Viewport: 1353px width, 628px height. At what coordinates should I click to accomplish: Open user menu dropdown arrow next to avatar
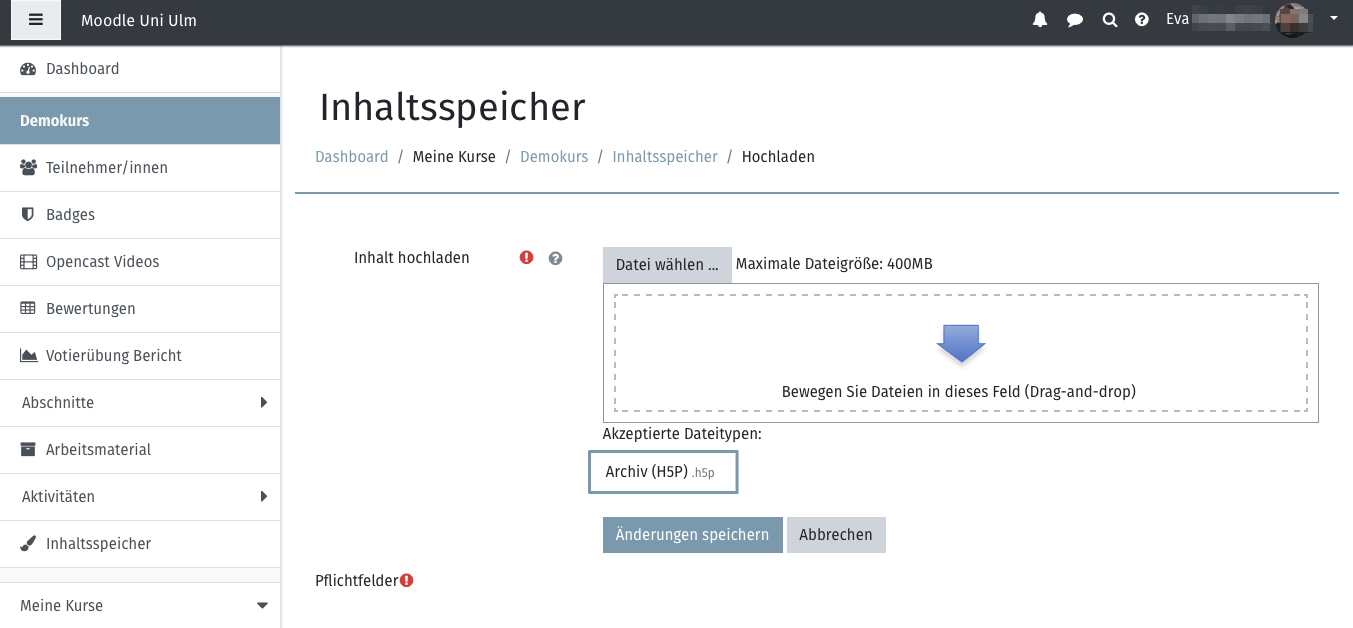coord(1333,18)
